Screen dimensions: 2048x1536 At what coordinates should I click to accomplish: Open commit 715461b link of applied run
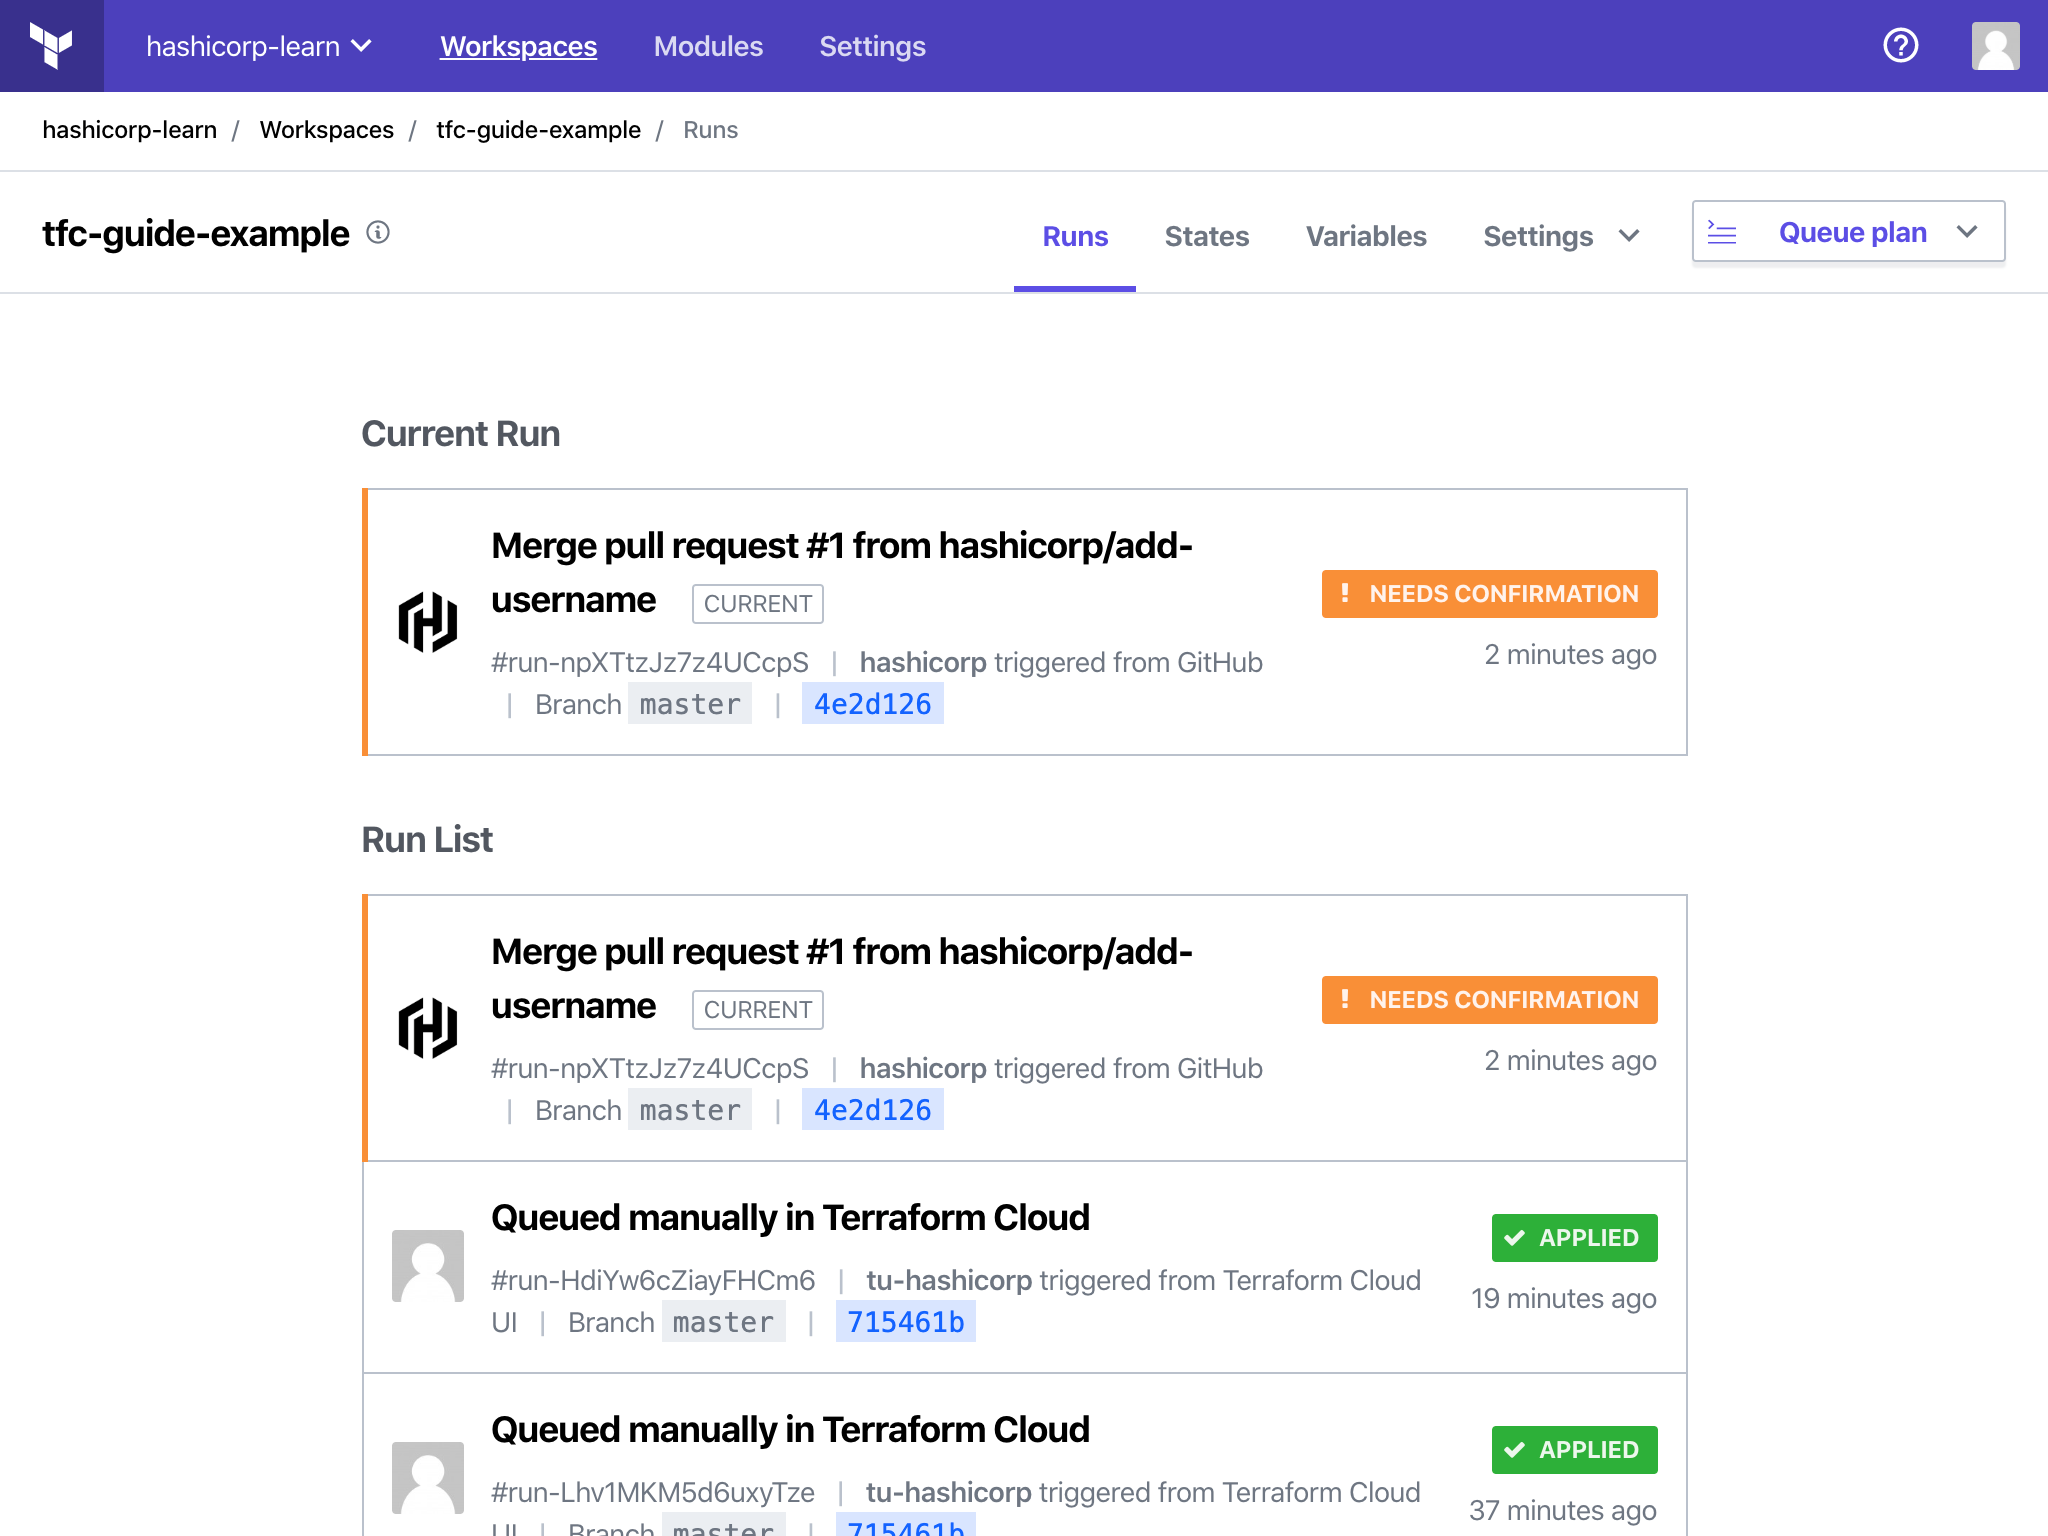click(x=905, y=1322)
